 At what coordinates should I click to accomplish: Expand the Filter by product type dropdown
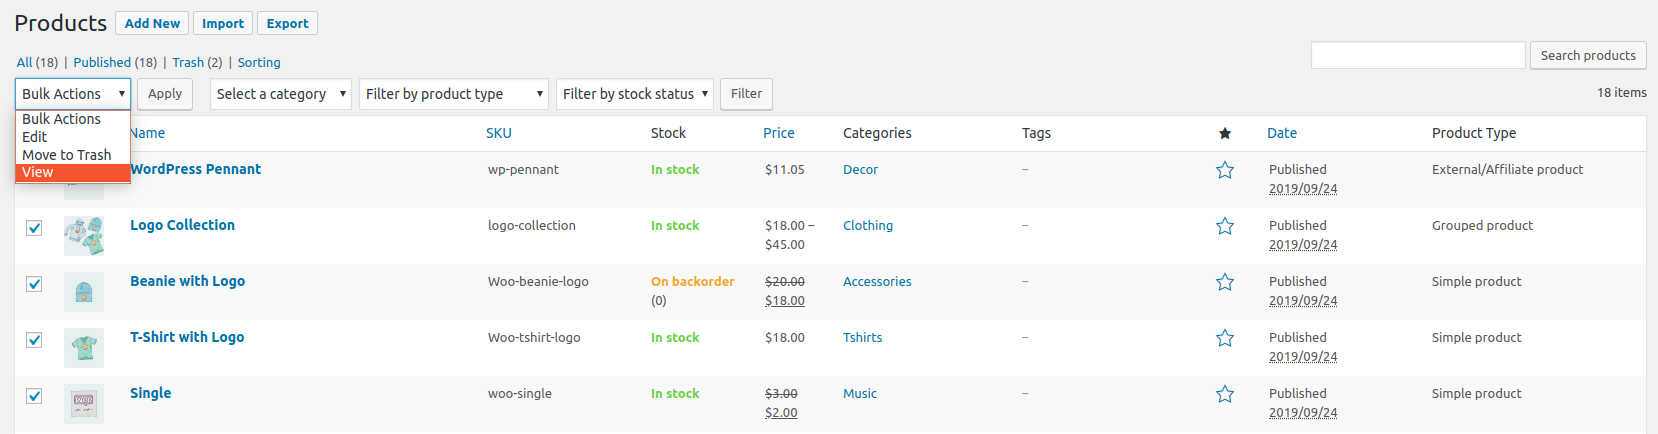tap(454, 94)
